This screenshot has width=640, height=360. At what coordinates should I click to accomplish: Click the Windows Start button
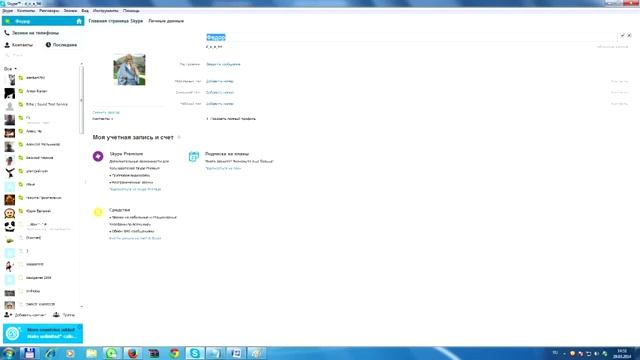pyautogui.click(x=9, y=353)
